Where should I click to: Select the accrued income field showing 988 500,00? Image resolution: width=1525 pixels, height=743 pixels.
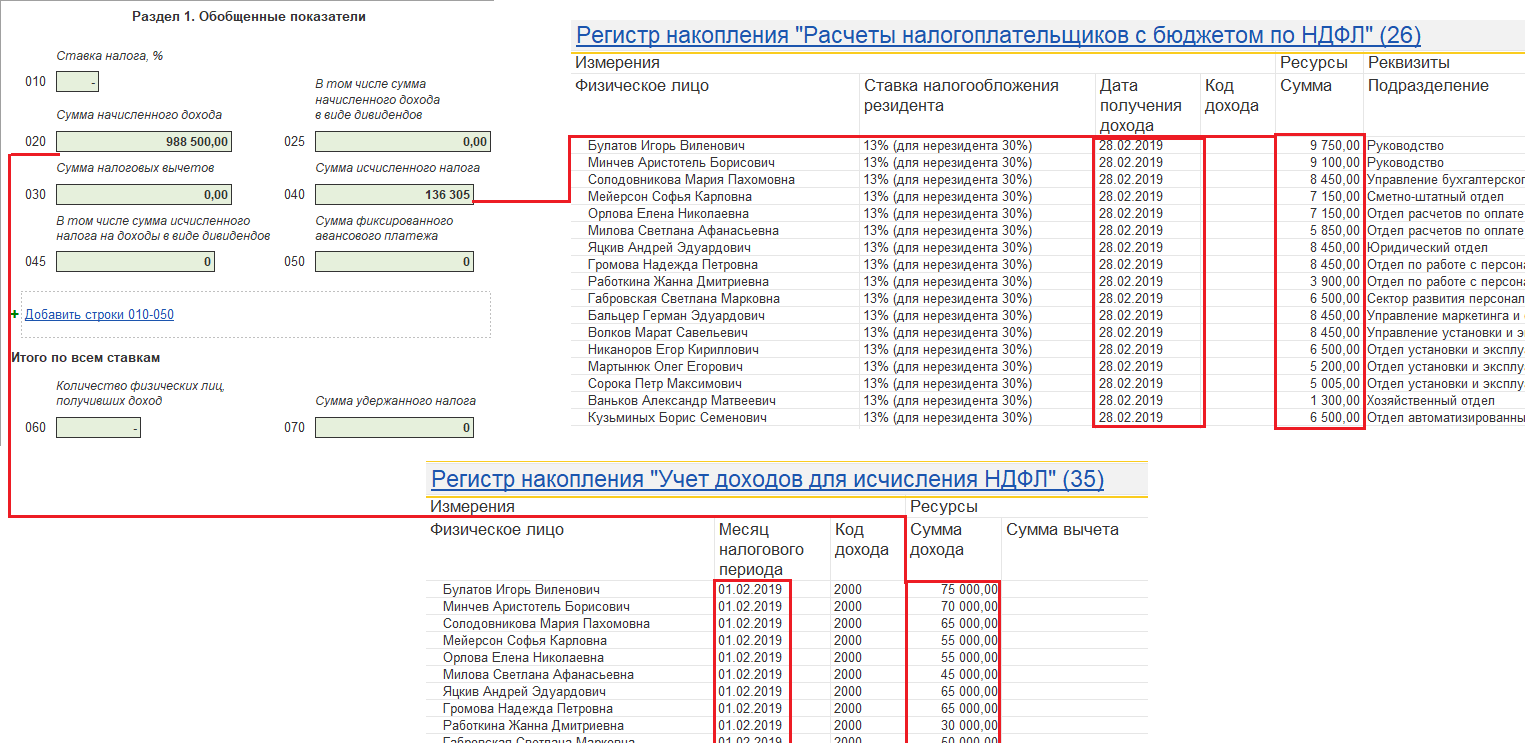pos(144,142)
